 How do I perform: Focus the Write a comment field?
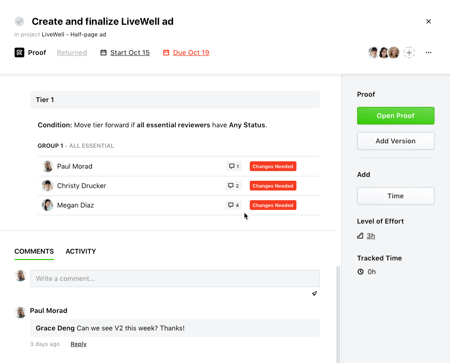point(175,278)
